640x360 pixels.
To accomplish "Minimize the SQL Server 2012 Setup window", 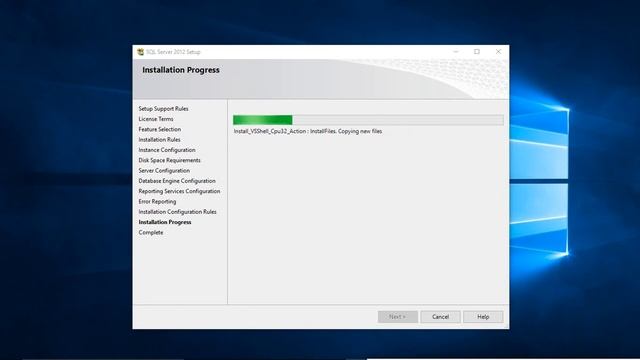I will click(456, 52).
